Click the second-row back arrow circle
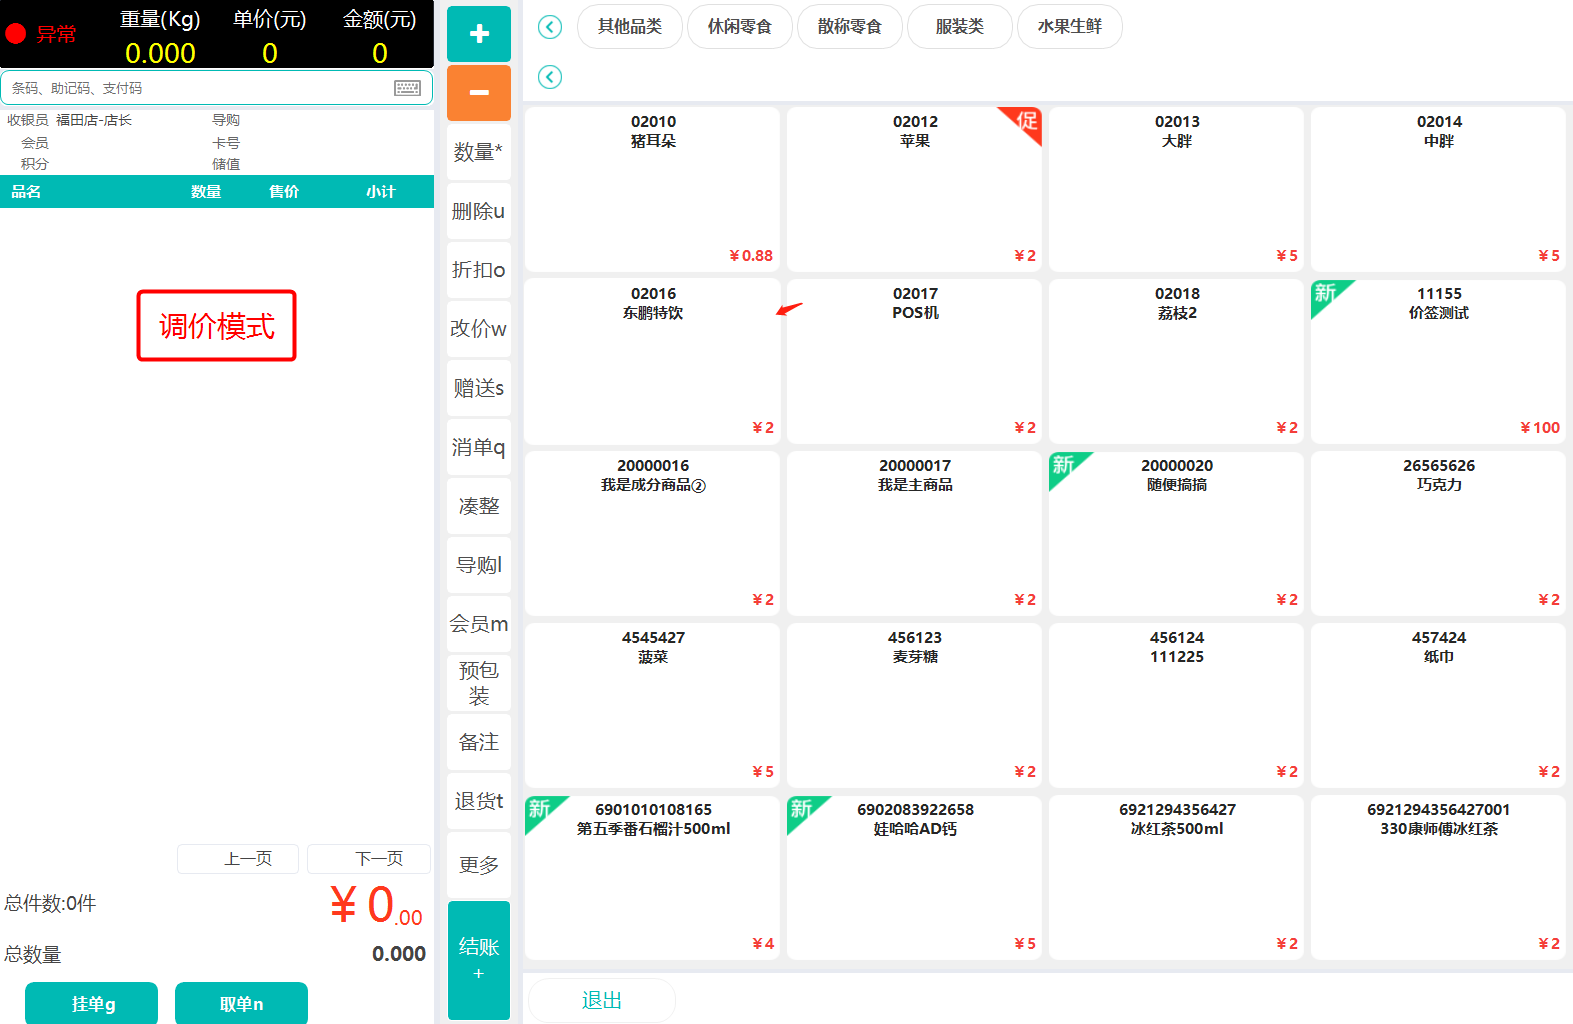 point(550,77)
